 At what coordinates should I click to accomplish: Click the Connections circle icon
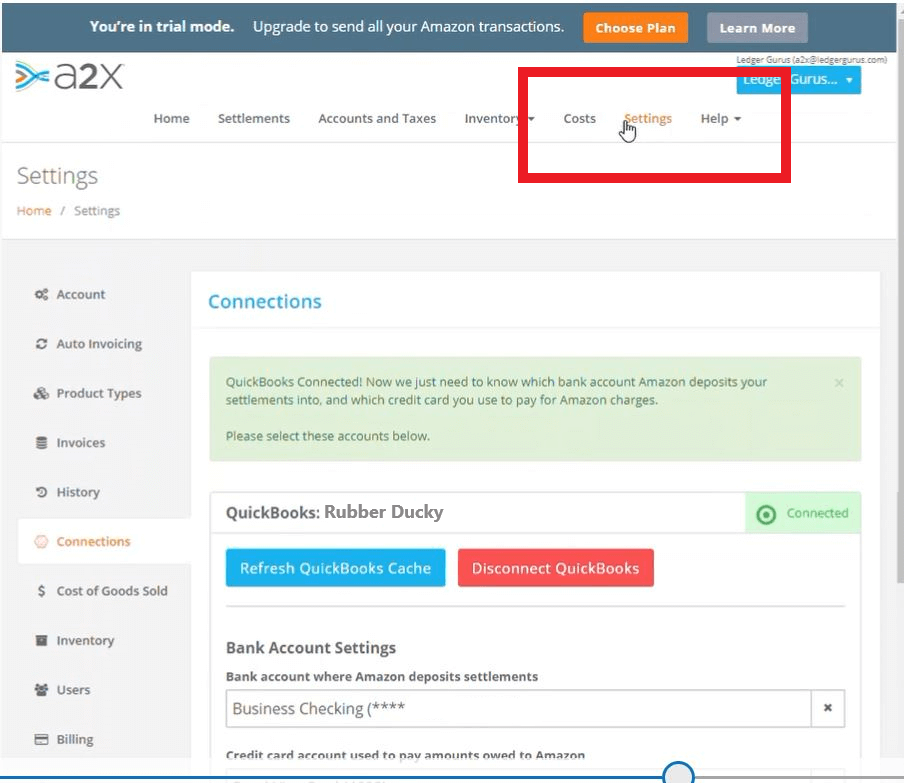pyautogui.click(x=42, y=542)
